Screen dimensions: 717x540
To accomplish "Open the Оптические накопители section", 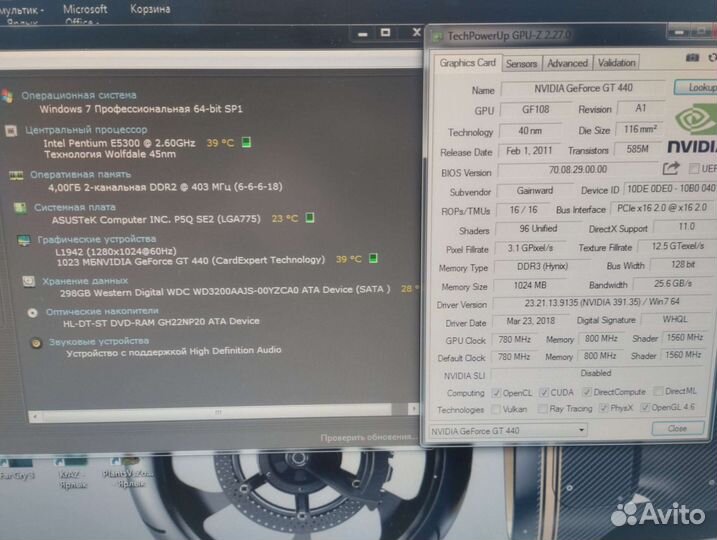I will (102, 311).
